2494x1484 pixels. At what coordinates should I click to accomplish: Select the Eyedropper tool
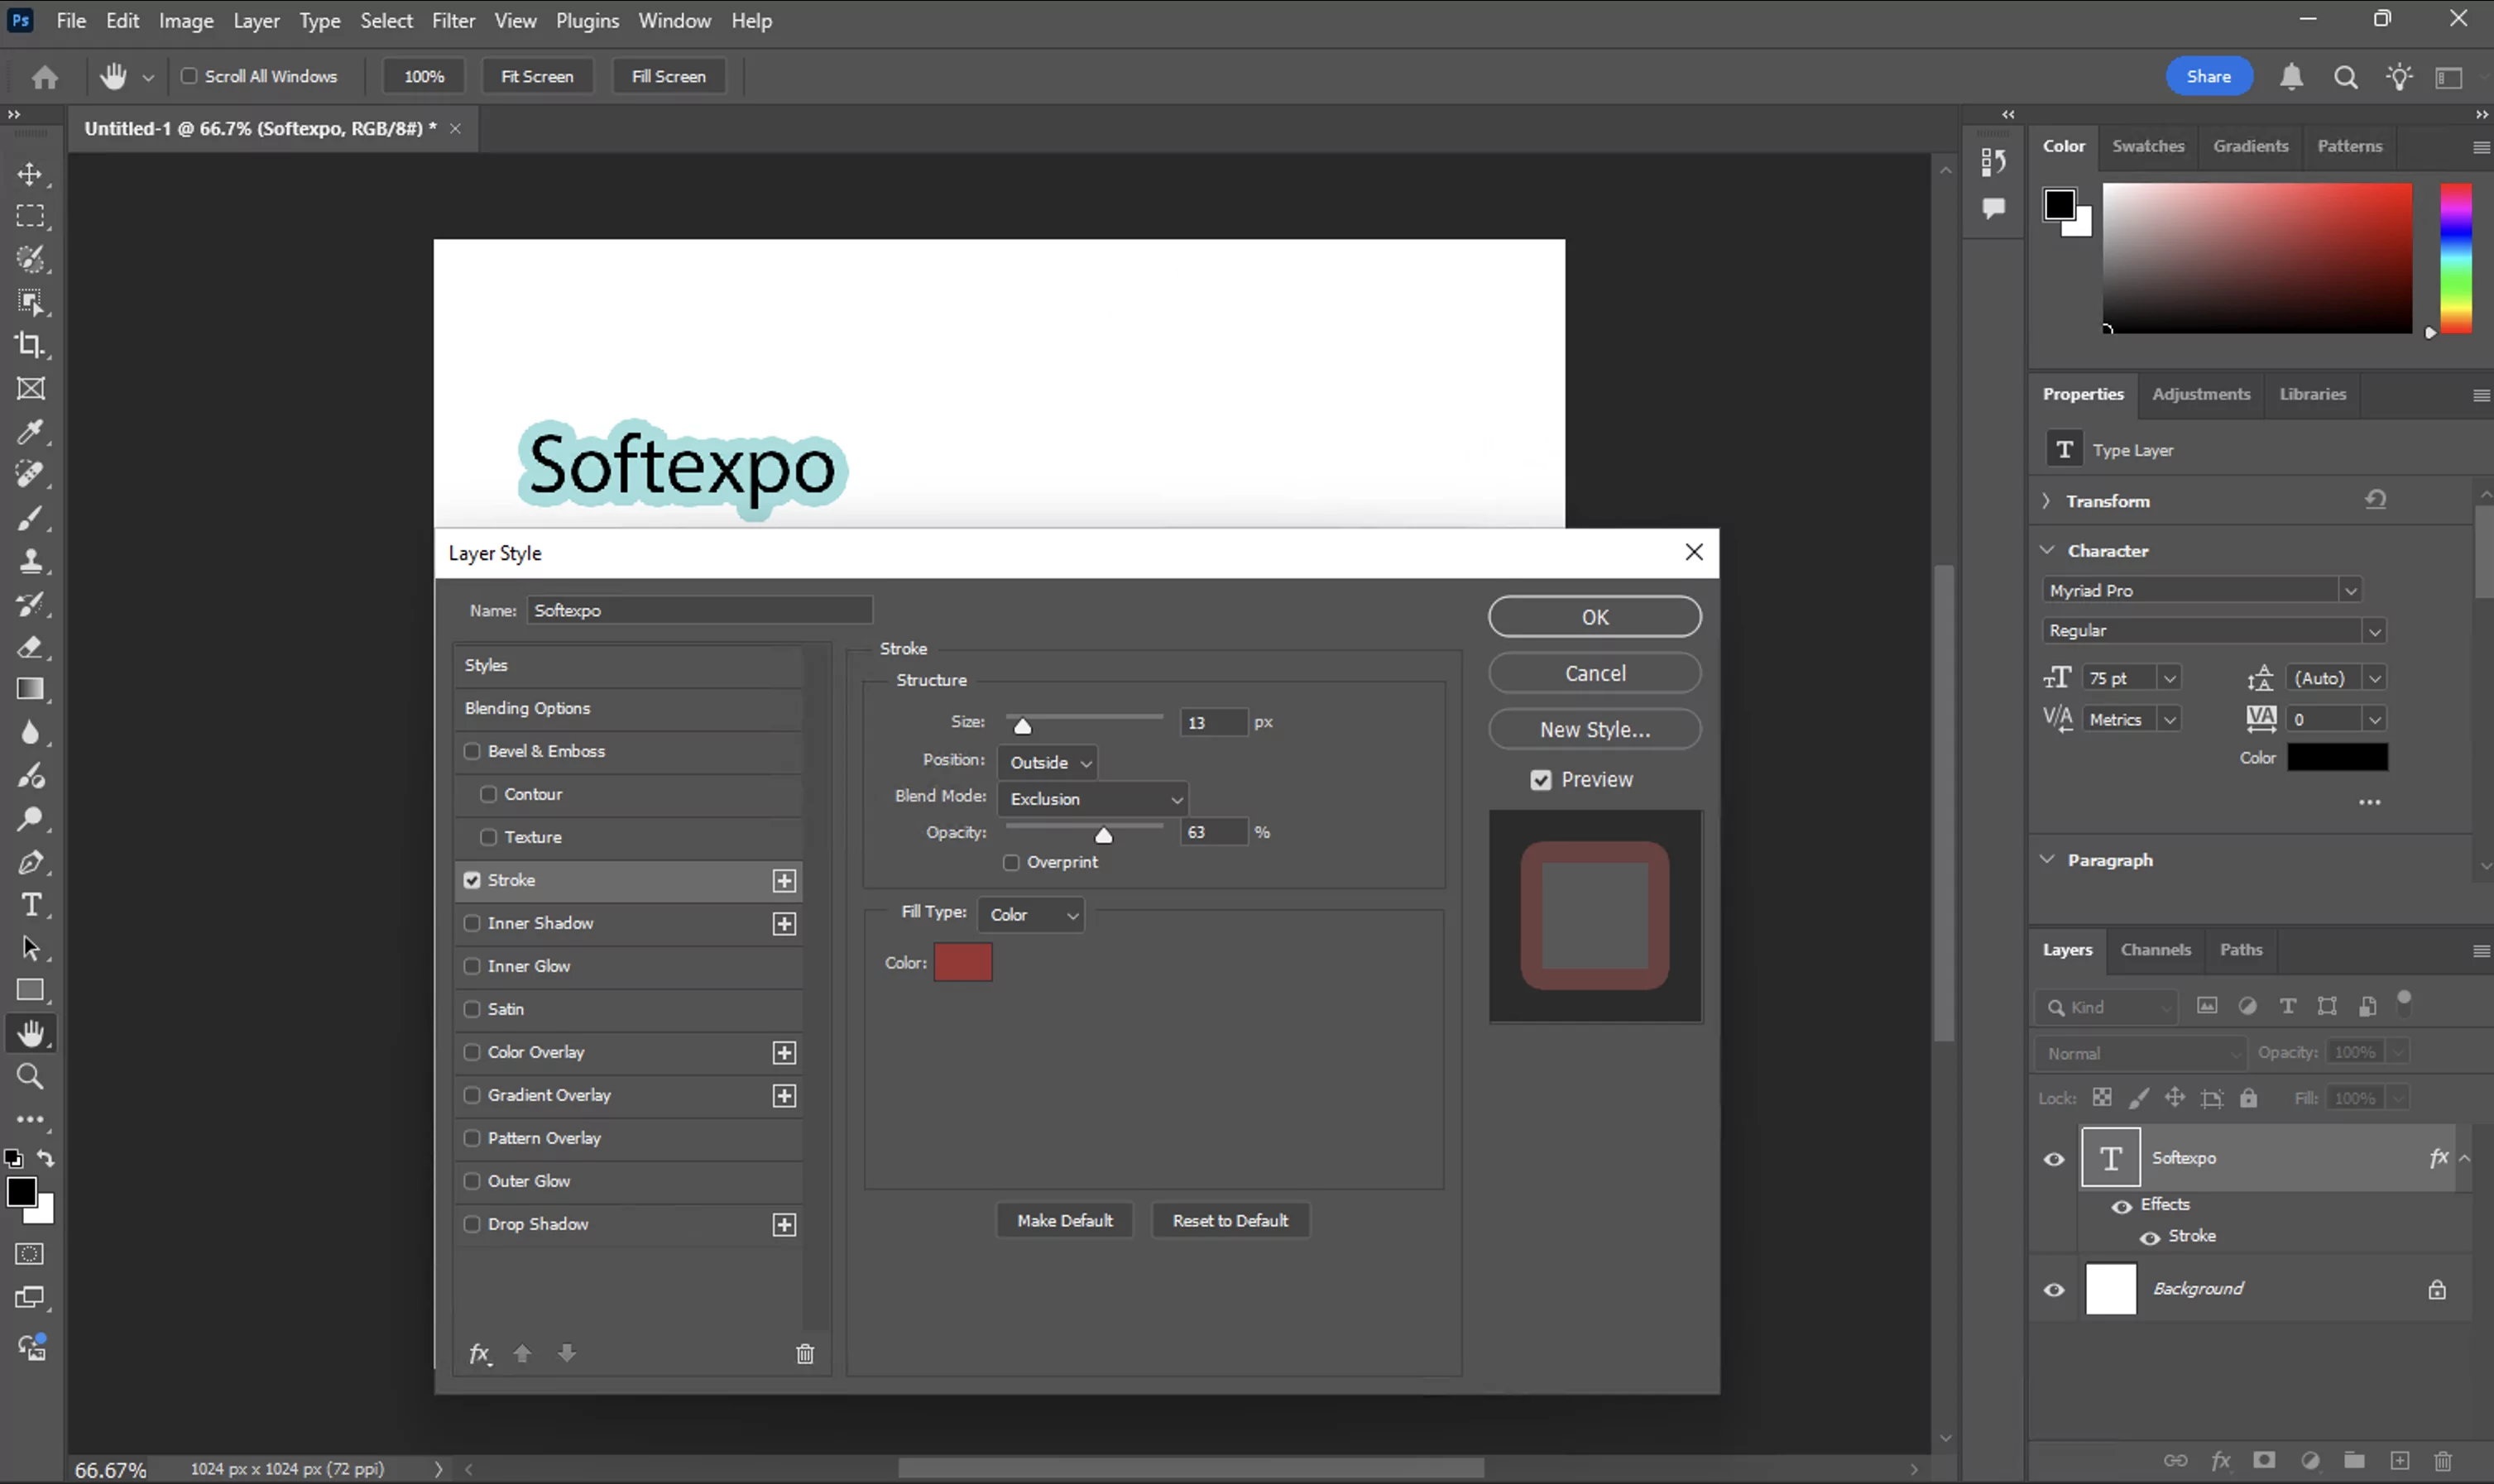click(x=31, y=431)
